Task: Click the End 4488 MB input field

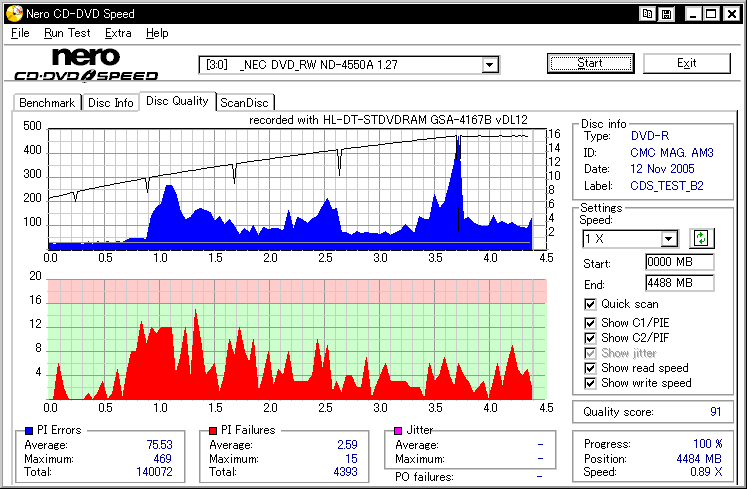Action: [x=679, y=283]
